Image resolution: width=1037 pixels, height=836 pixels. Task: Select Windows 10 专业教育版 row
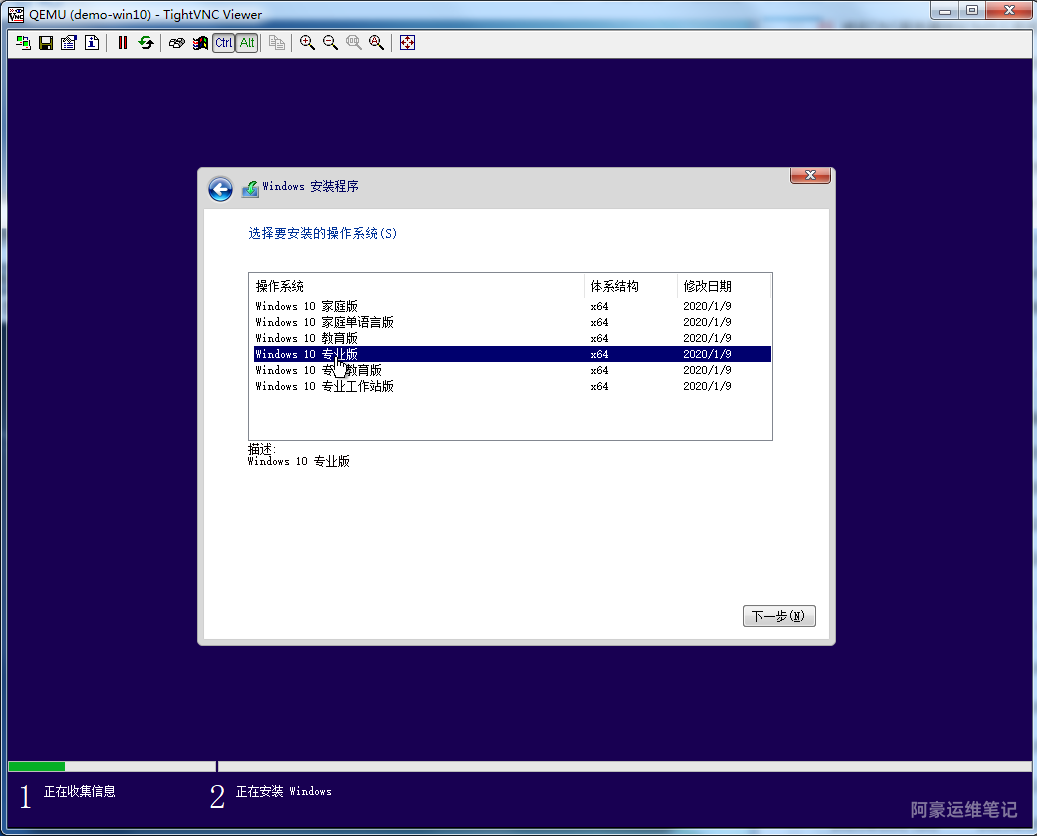pos(513,370)
